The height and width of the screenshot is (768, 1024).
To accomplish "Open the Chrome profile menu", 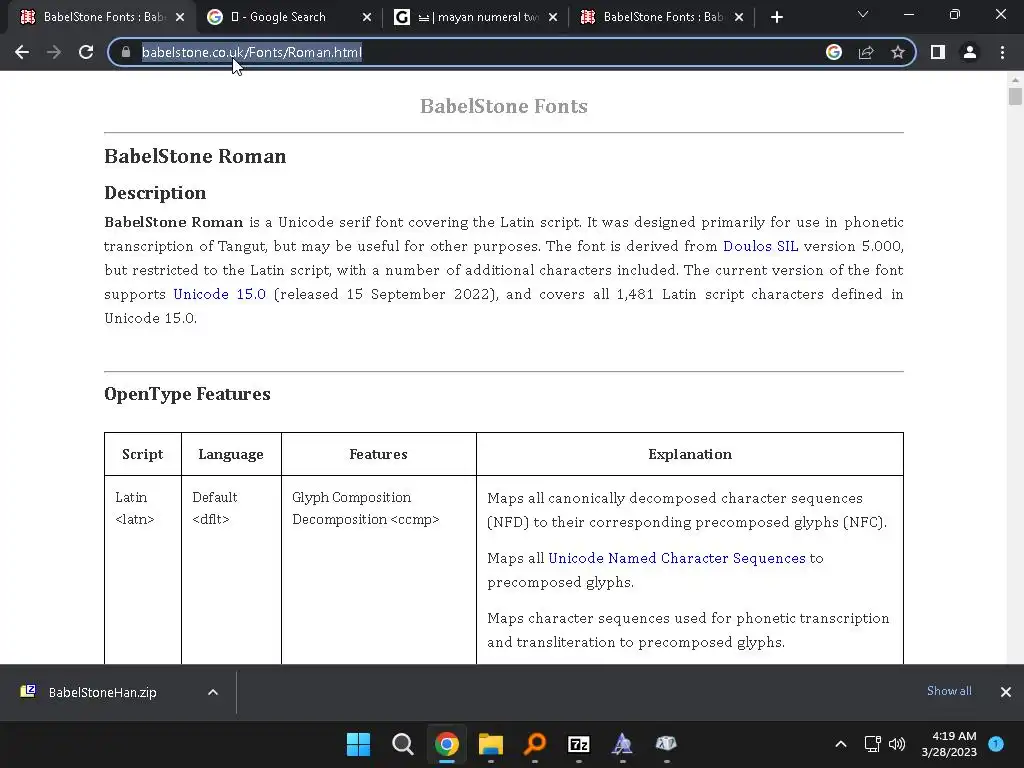I will 970,52.
